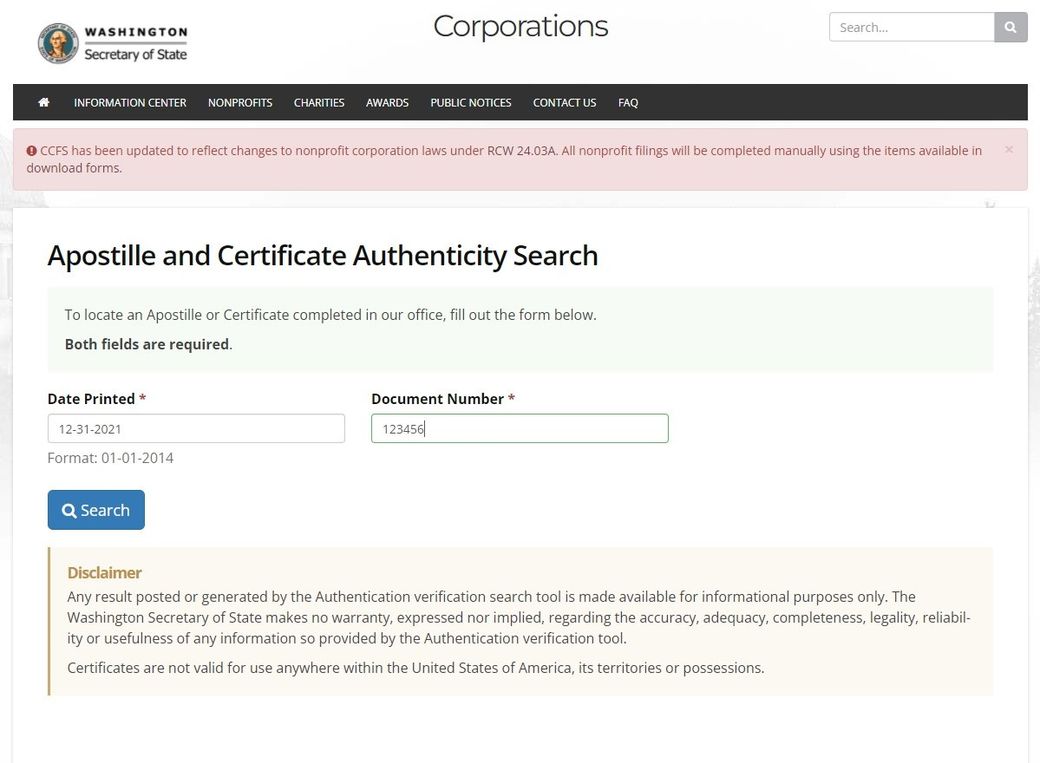This screenshot has height=763, width=1040.
Task: Open the Nonprofits menu item
Action: click(240, 102)
